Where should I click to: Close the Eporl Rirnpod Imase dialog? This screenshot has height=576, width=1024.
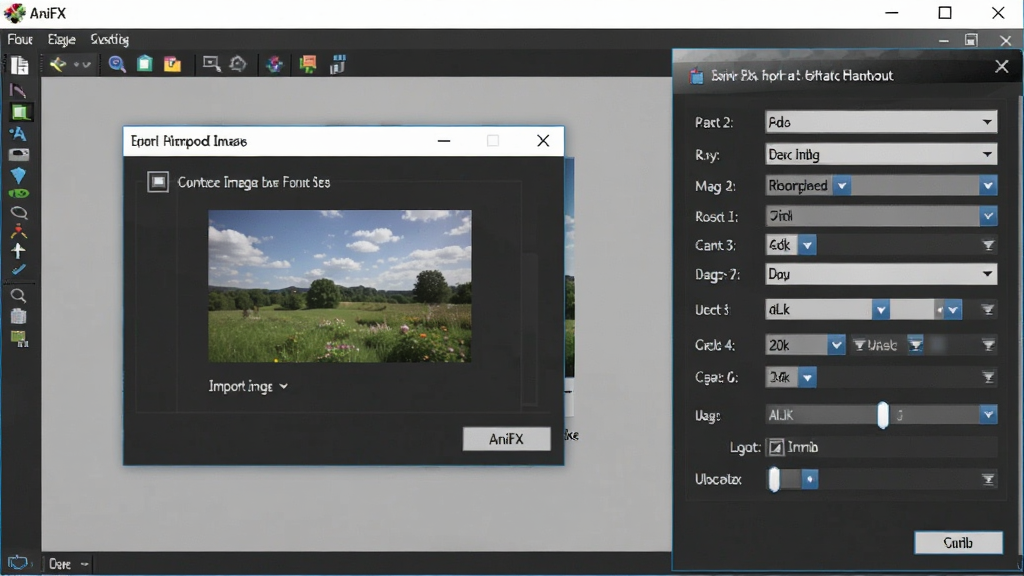click(543, 141)
